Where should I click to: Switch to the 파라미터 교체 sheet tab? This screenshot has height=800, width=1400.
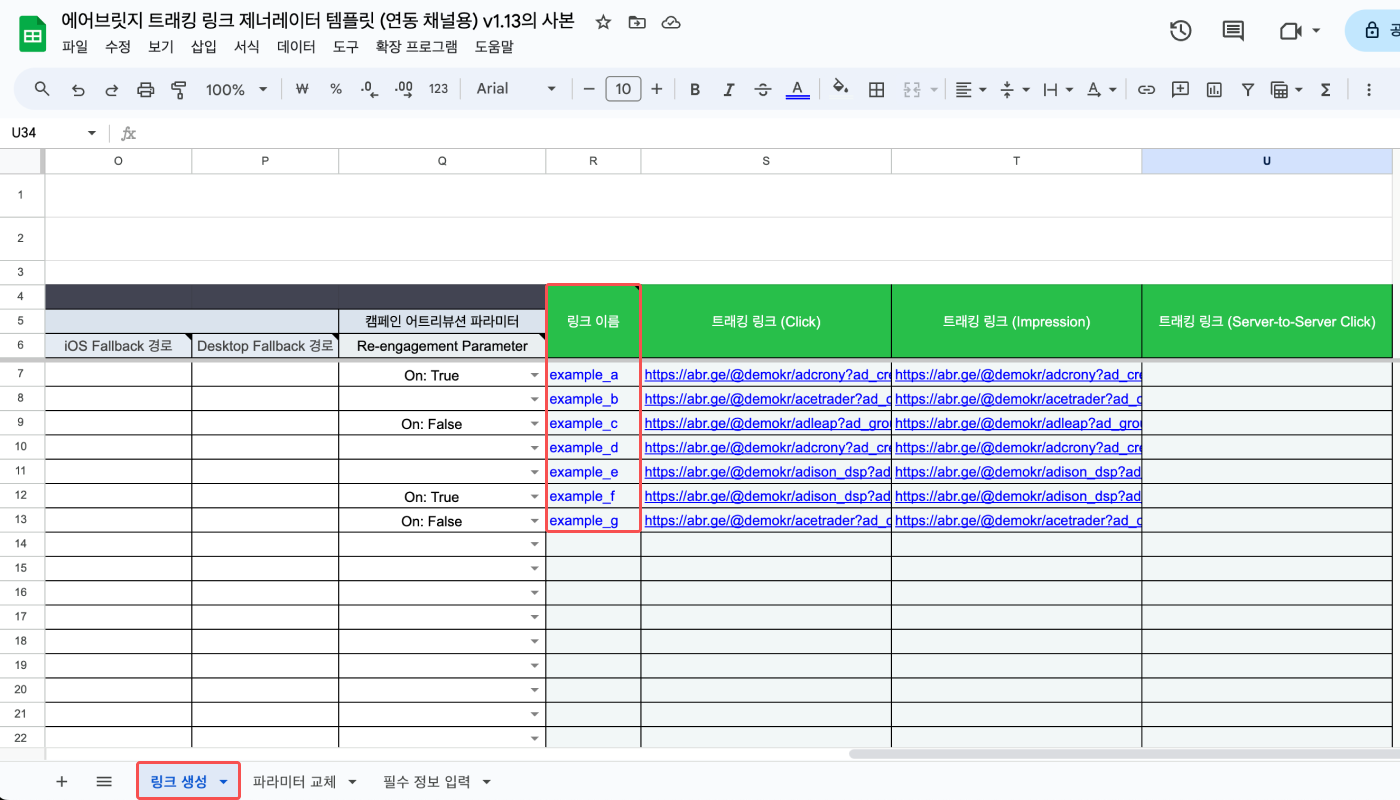click(294, 782)
